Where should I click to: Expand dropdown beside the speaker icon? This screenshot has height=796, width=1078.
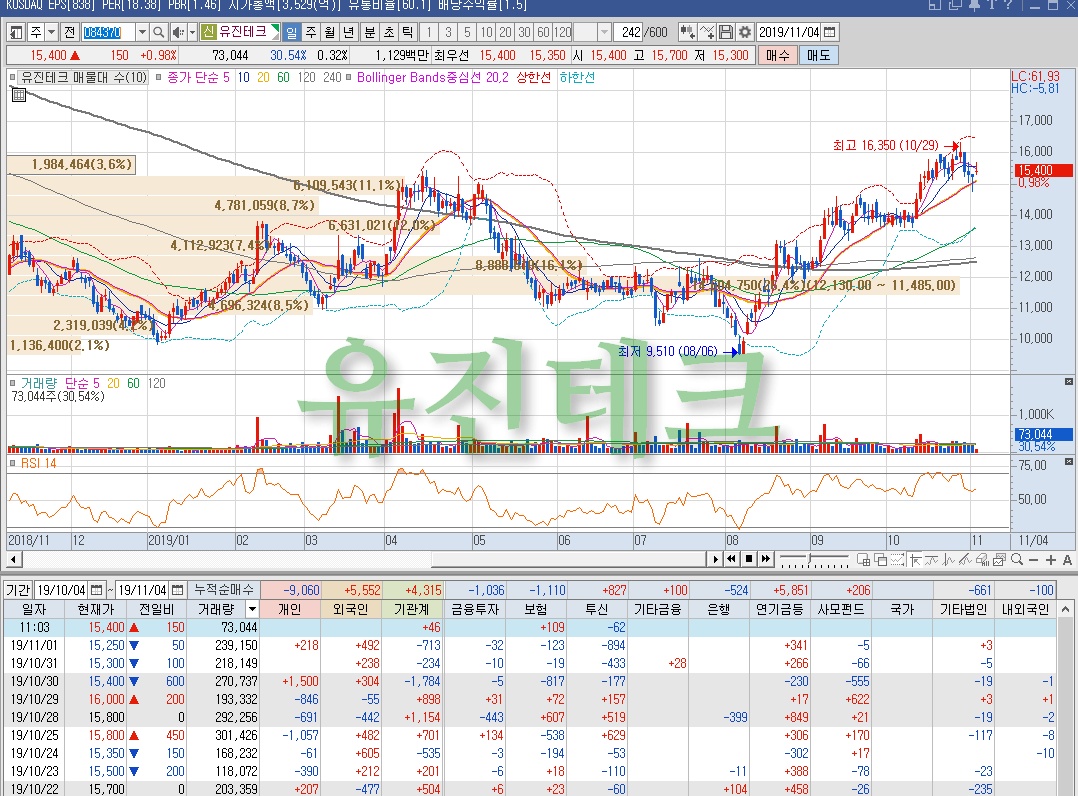pos(192,32)
